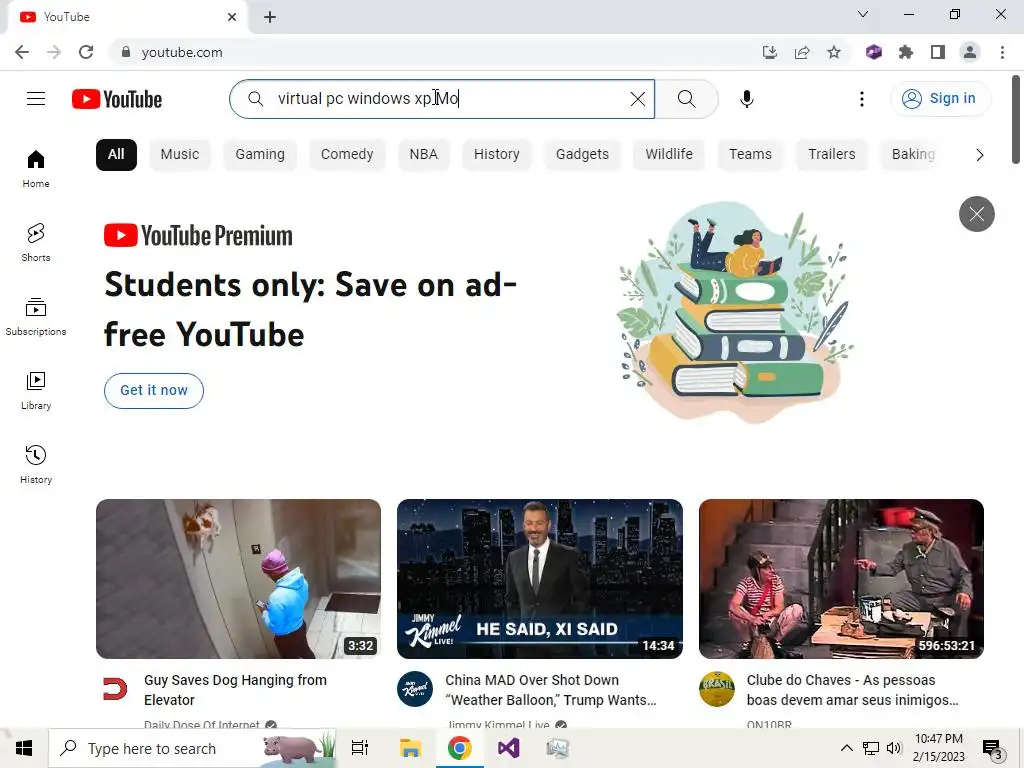1024x768 pixels.
Task: Open File Explorer from taskbar
Action: click(410, 748)
